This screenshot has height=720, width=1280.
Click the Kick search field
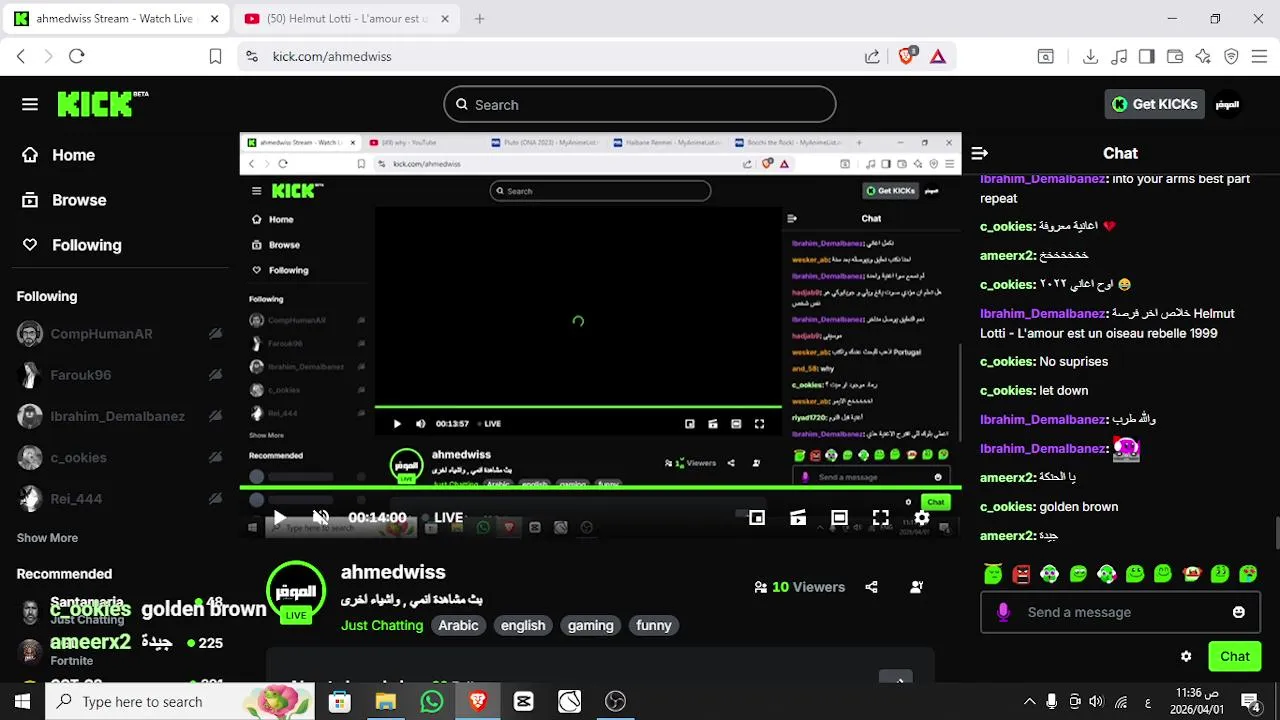click(640, 104)
